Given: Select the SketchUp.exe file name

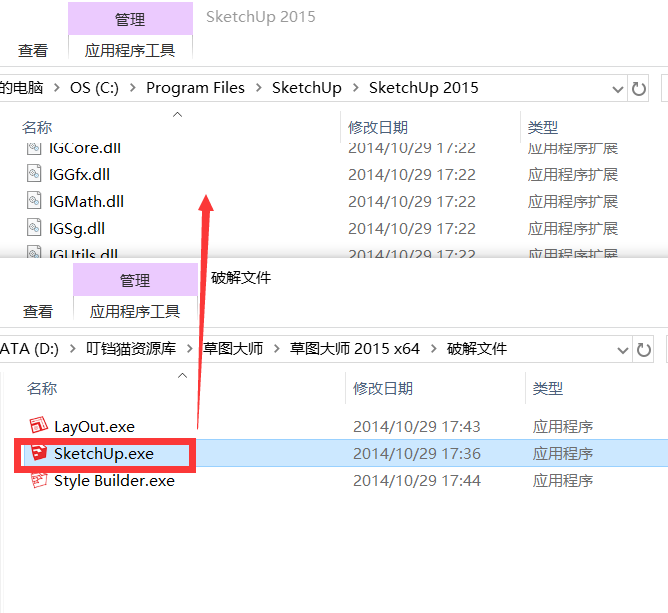Looking at the screenshot, I should click(x=104, y=454).
